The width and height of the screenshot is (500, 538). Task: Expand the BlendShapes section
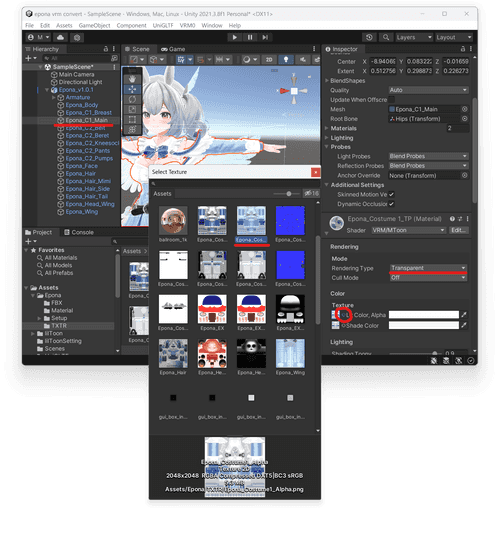(x=327, y=81)
